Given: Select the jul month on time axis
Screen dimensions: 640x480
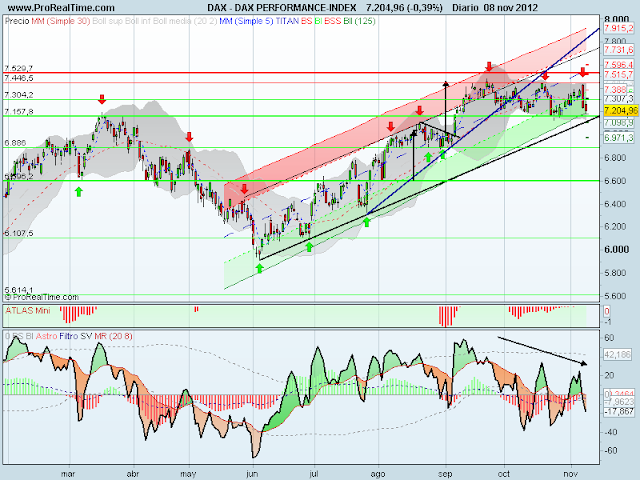Looking at the screenshot, I should 313,473.
